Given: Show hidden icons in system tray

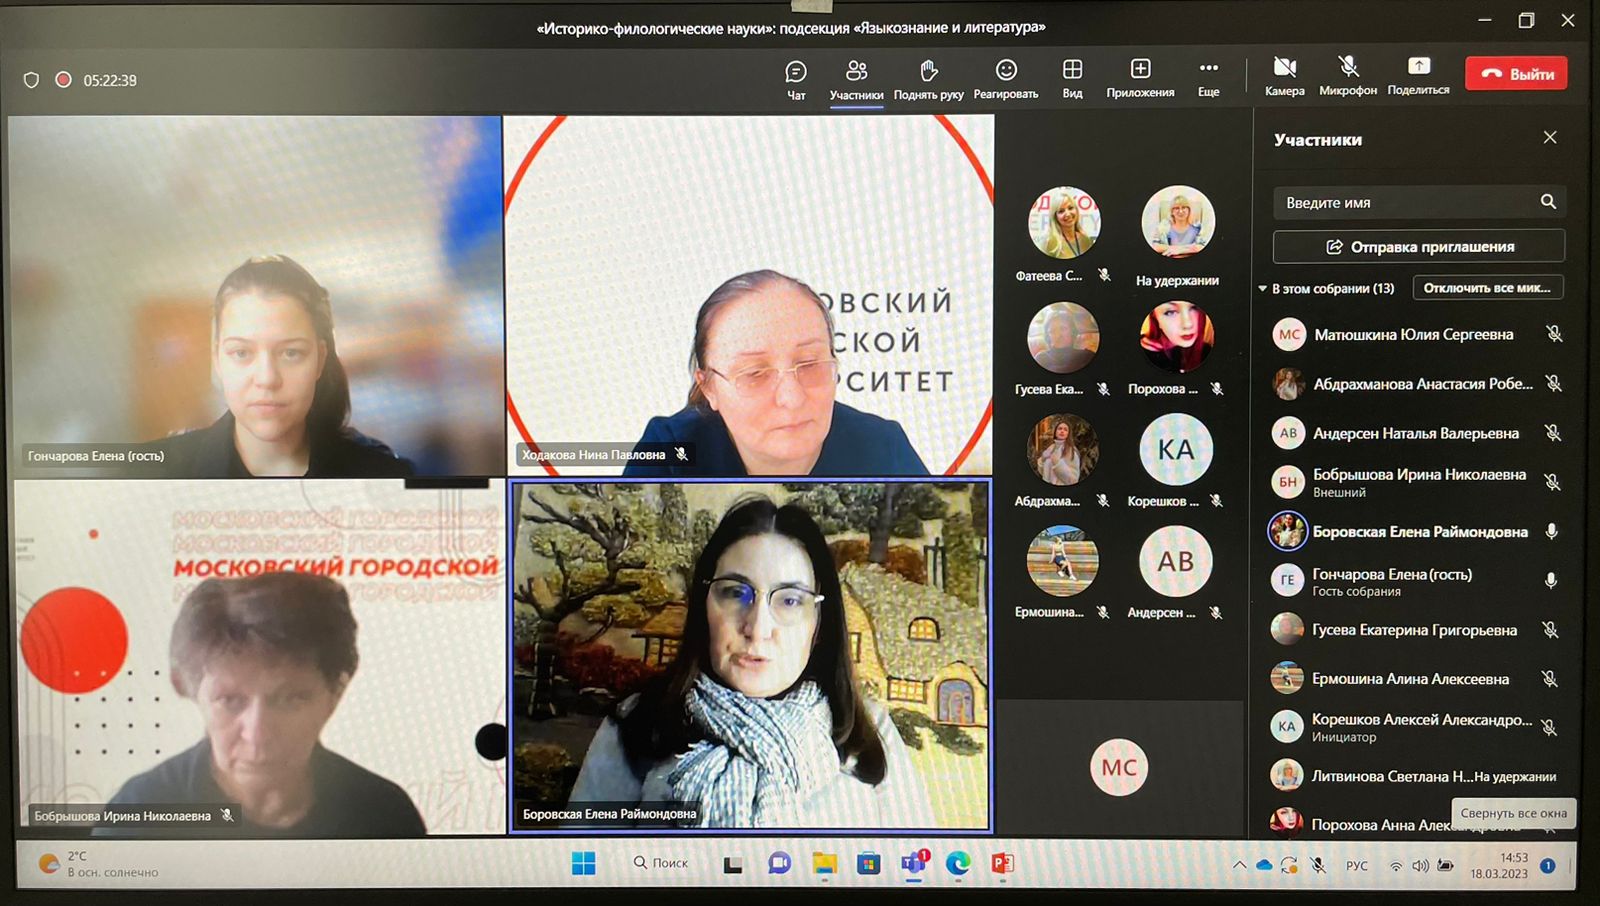Looking at the screenshot, I should (x=1239, y=865).
